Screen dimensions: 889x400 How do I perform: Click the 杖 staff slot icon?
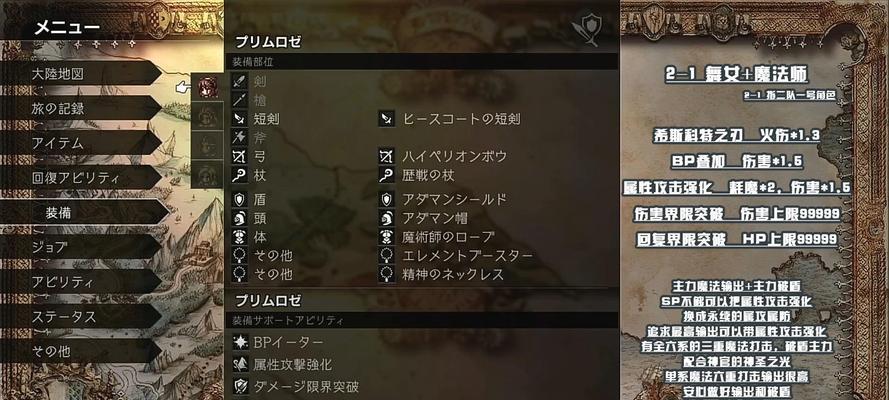[x=239, y=175]
